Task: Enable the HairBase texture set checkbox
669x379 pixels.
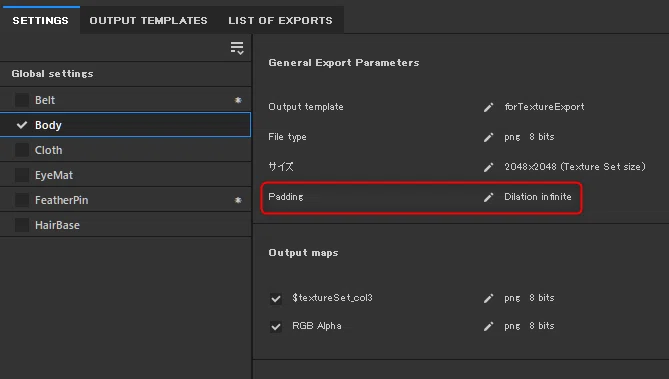Action: coord(21,225)
